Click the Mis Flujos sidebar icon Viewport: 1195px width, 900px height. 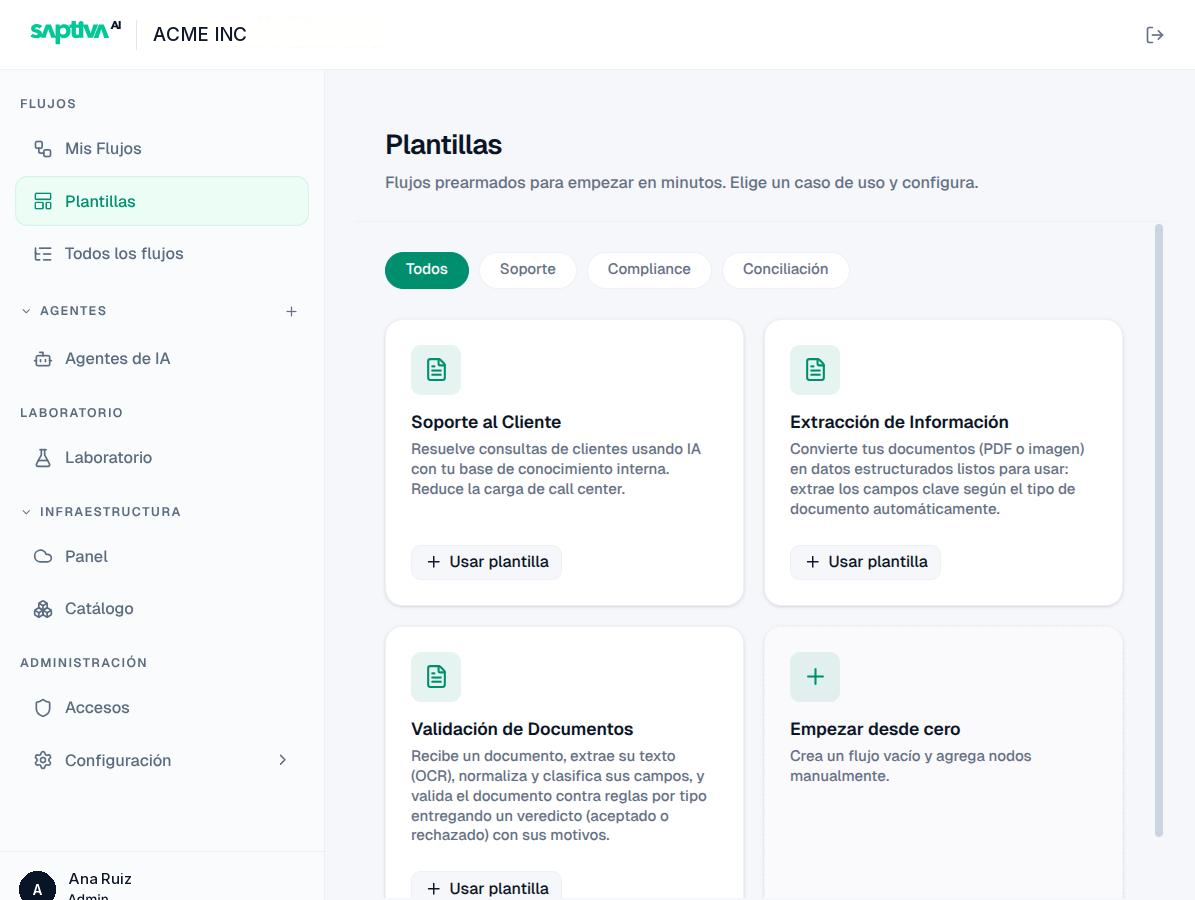(43, 149)
